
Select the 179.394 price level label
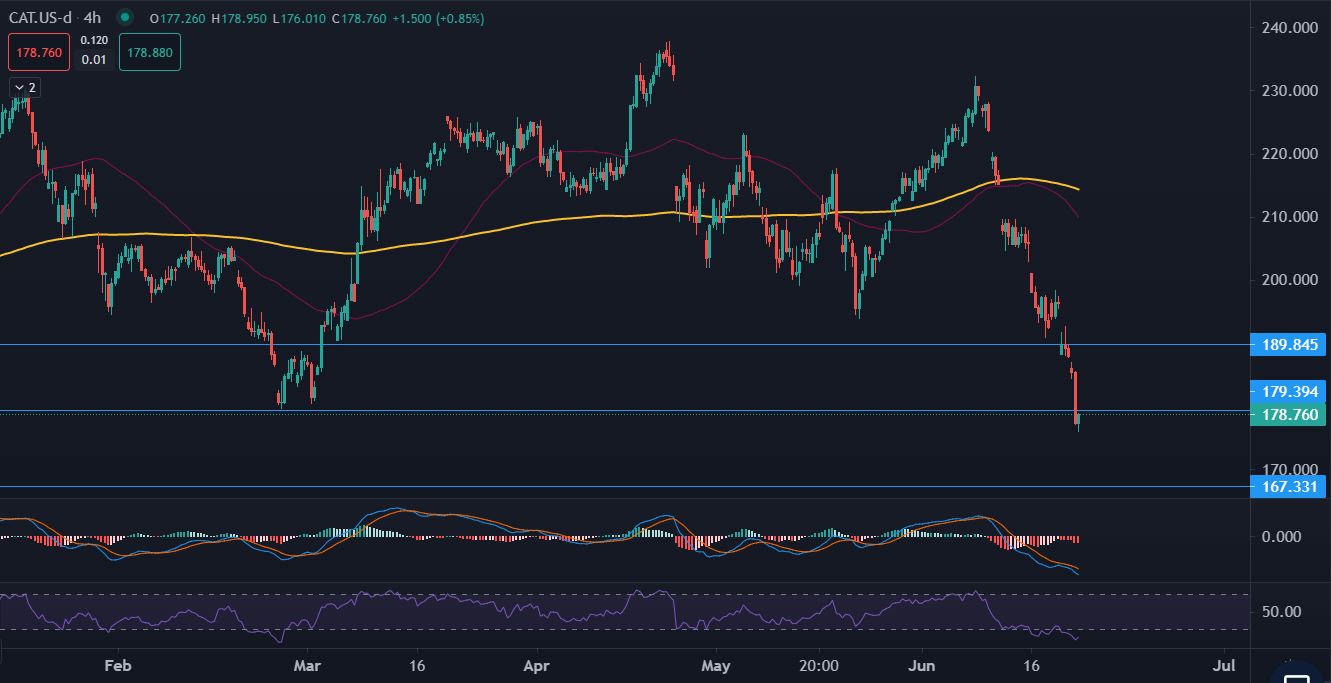click(x=1289, y=391)
